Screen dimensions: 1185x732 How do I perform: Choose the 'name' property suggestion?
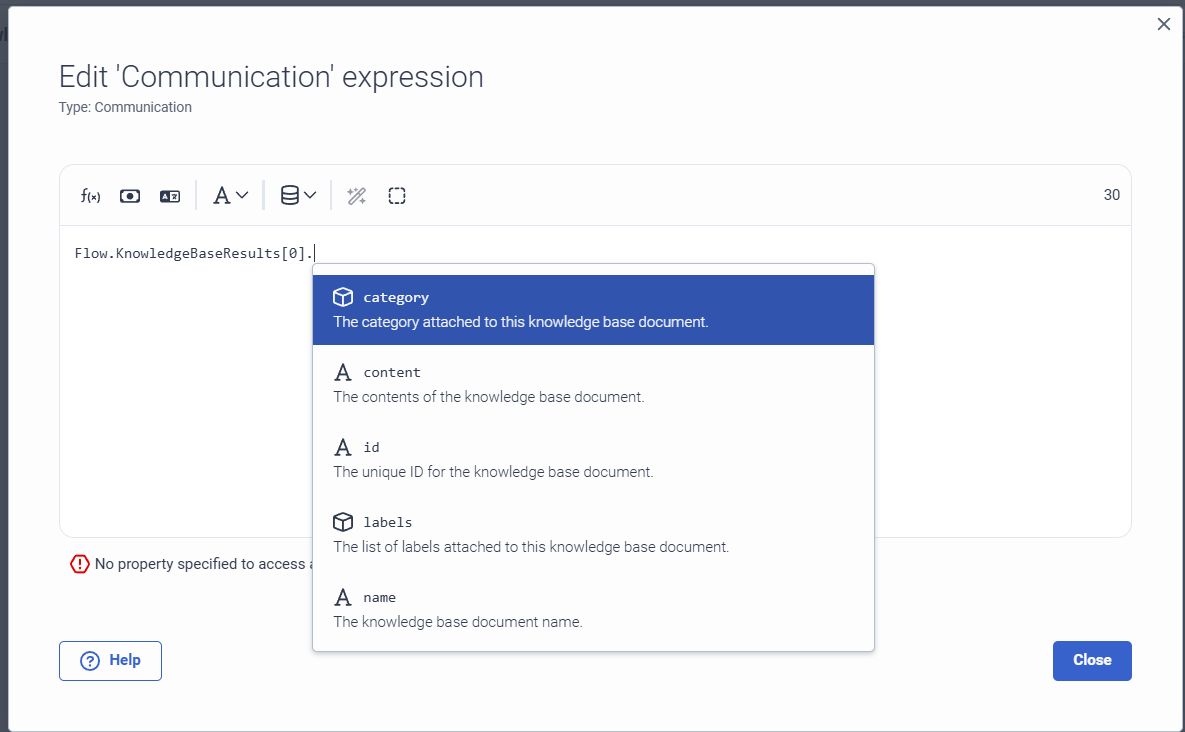[x=593, y=609]
